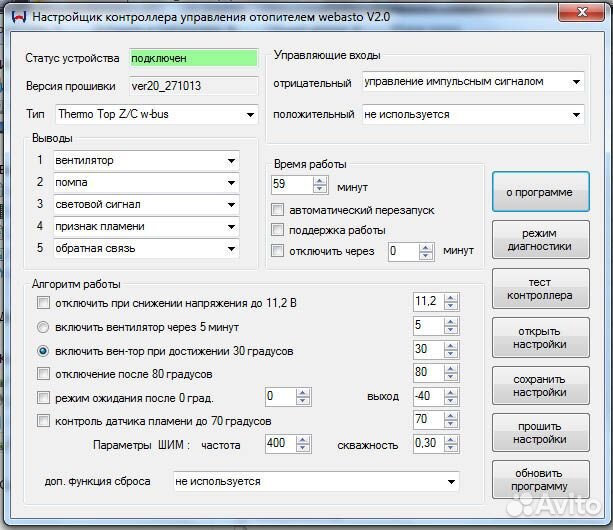Image resolution: width=613 pixels, height=530 pixels.
Task: Click the device status 'подключен' field
Action: [x=194, y=58]
